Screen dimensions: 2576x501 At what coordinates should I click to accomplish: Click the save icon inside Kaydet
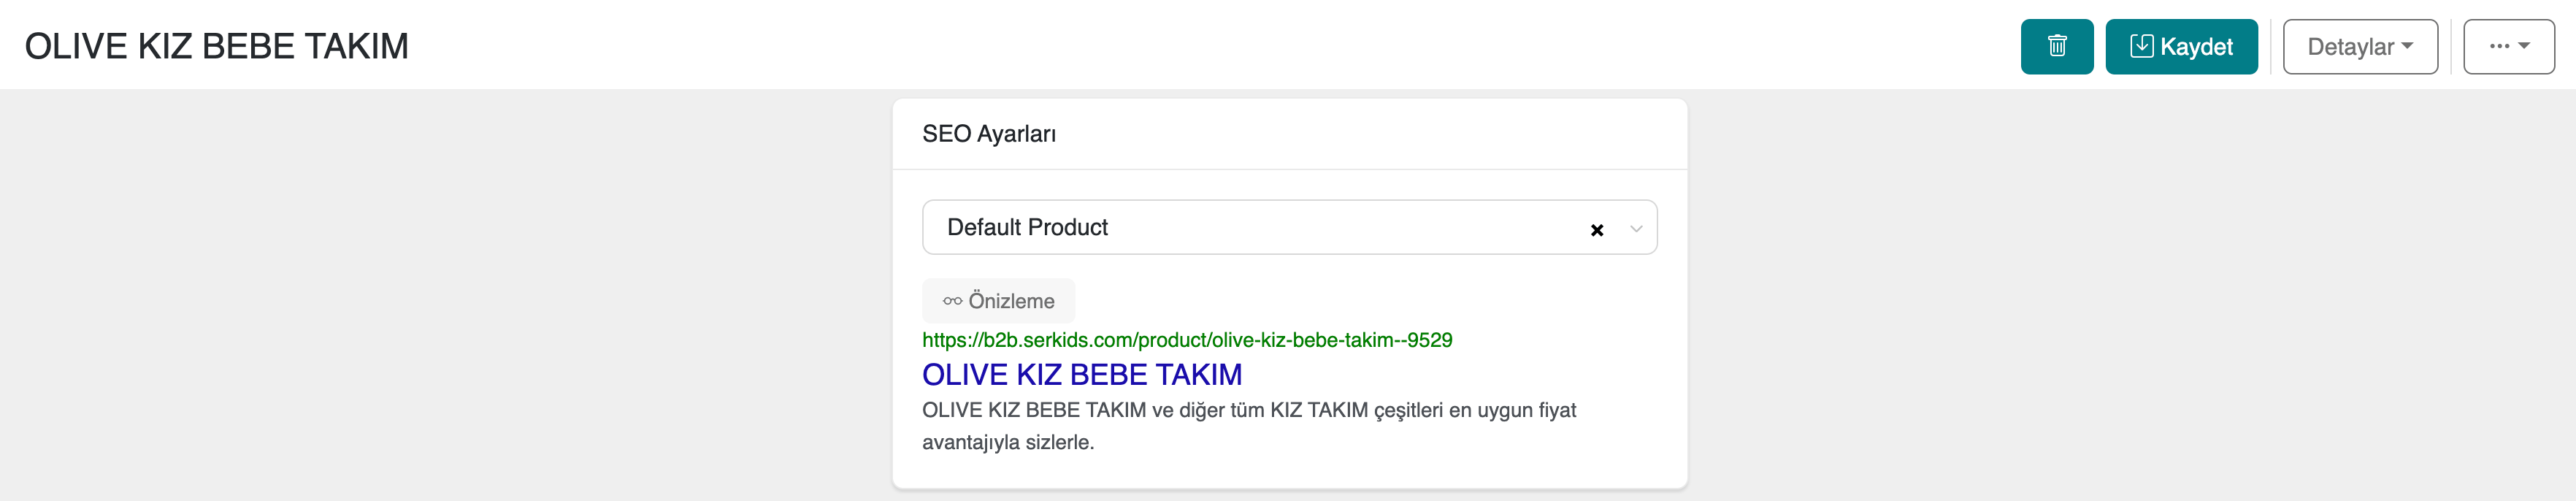(2141, 46)
